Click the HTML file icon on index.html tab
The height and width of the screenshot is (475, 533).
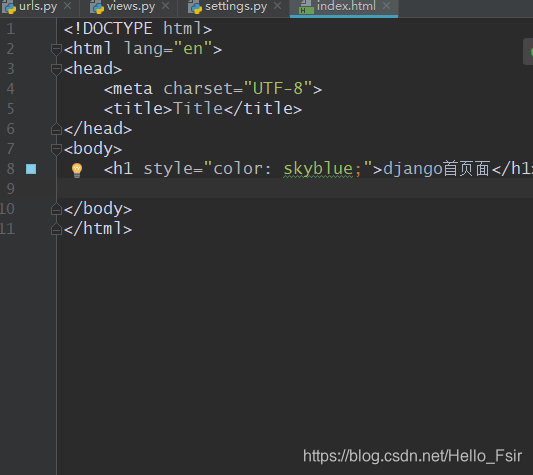click(x=306, y=7)
